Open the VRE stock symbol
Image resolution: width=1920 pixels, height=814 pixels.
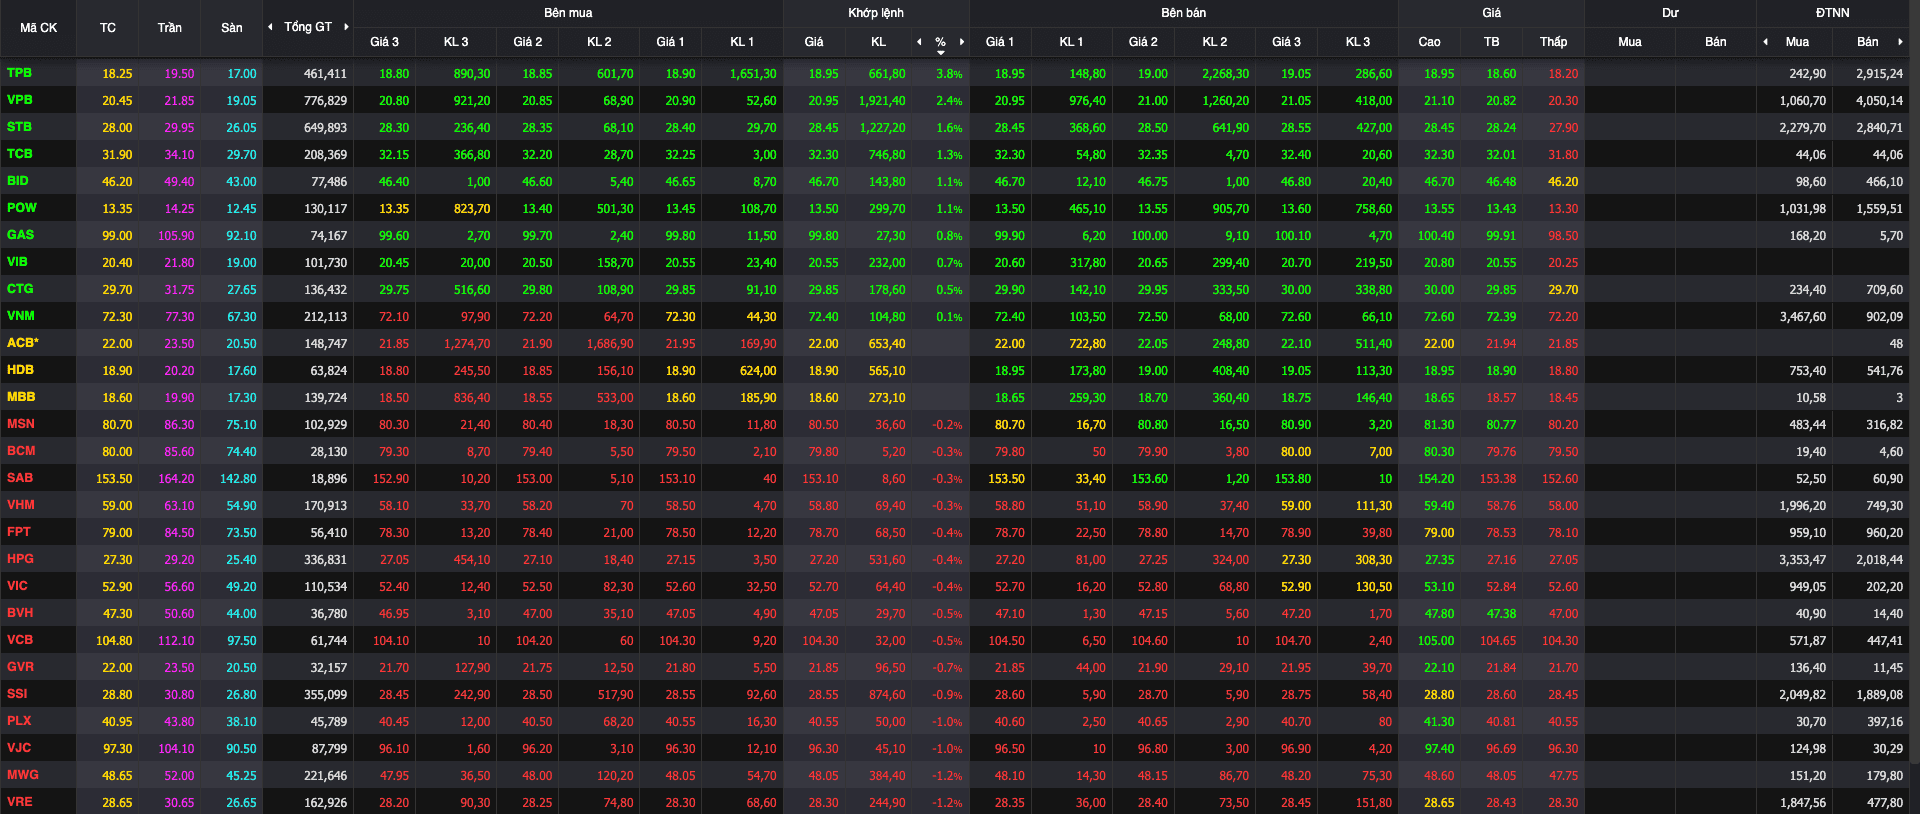[19, 802]
